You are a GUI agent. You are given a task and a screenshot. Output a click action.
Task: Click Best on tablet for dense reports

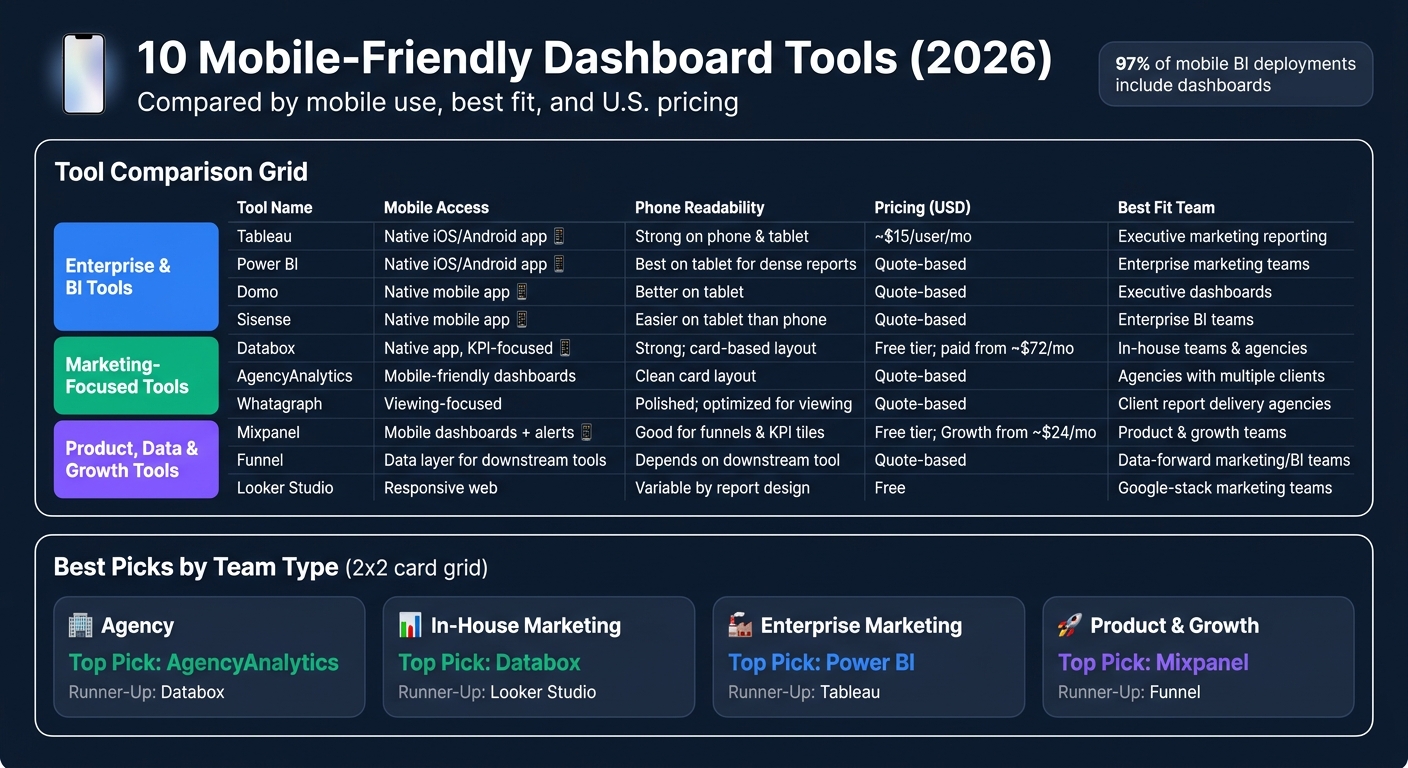[746, 265]
